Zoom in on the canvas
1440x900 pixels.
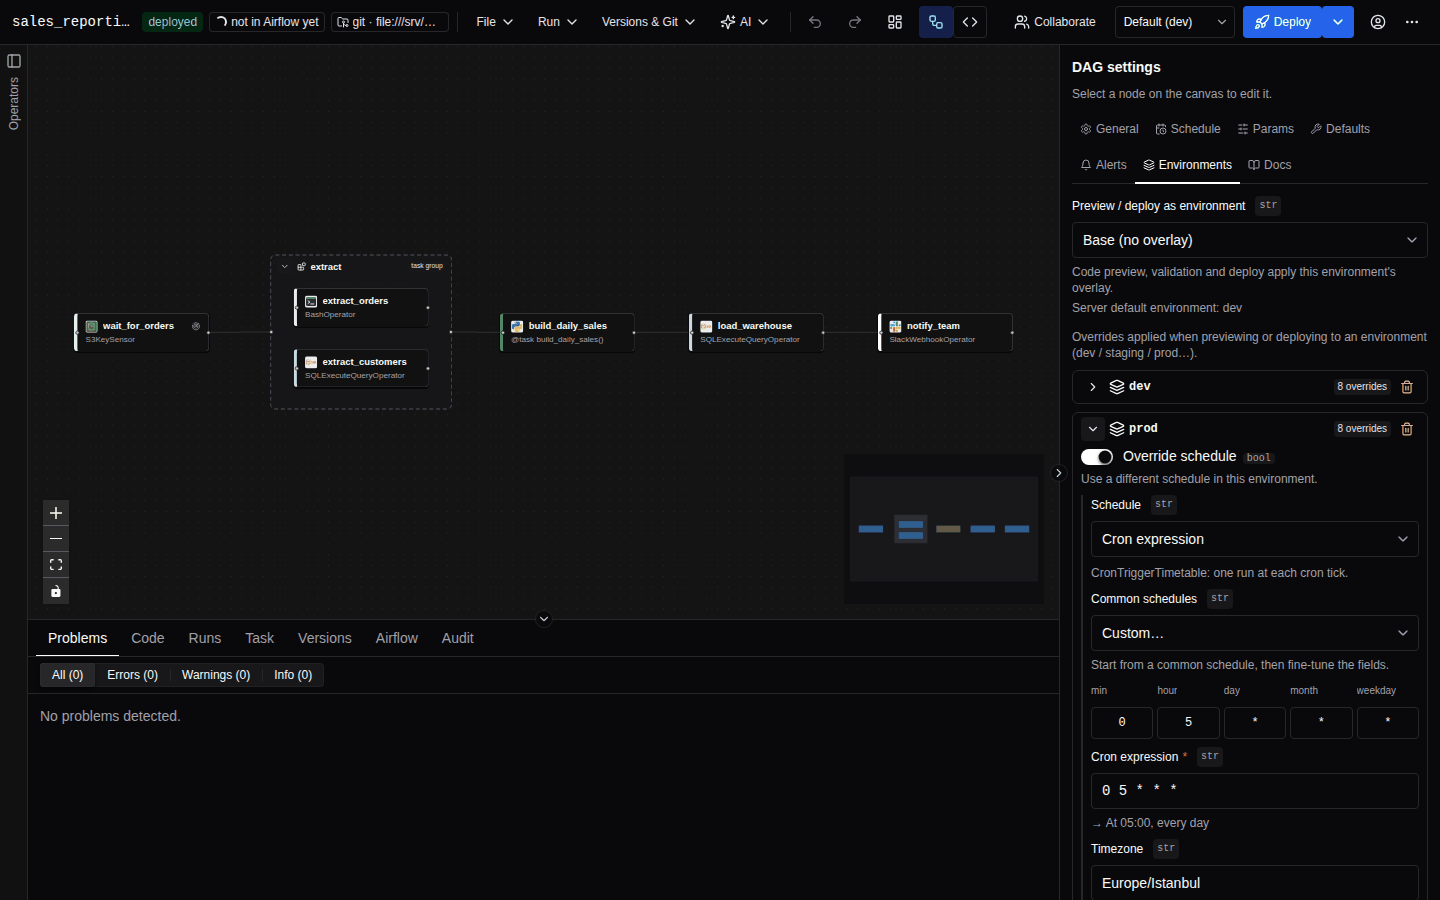tap(56, 513)
